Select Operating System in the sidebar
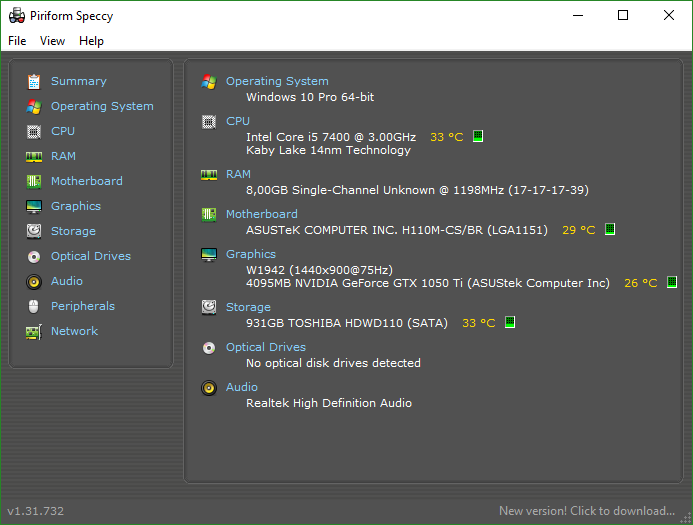693x525 pixels. tap(103, 107)
